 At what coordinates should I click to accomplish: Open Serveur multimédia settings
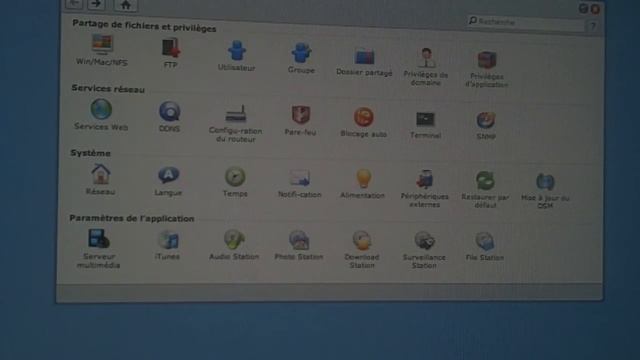click(x=98, y=248)
